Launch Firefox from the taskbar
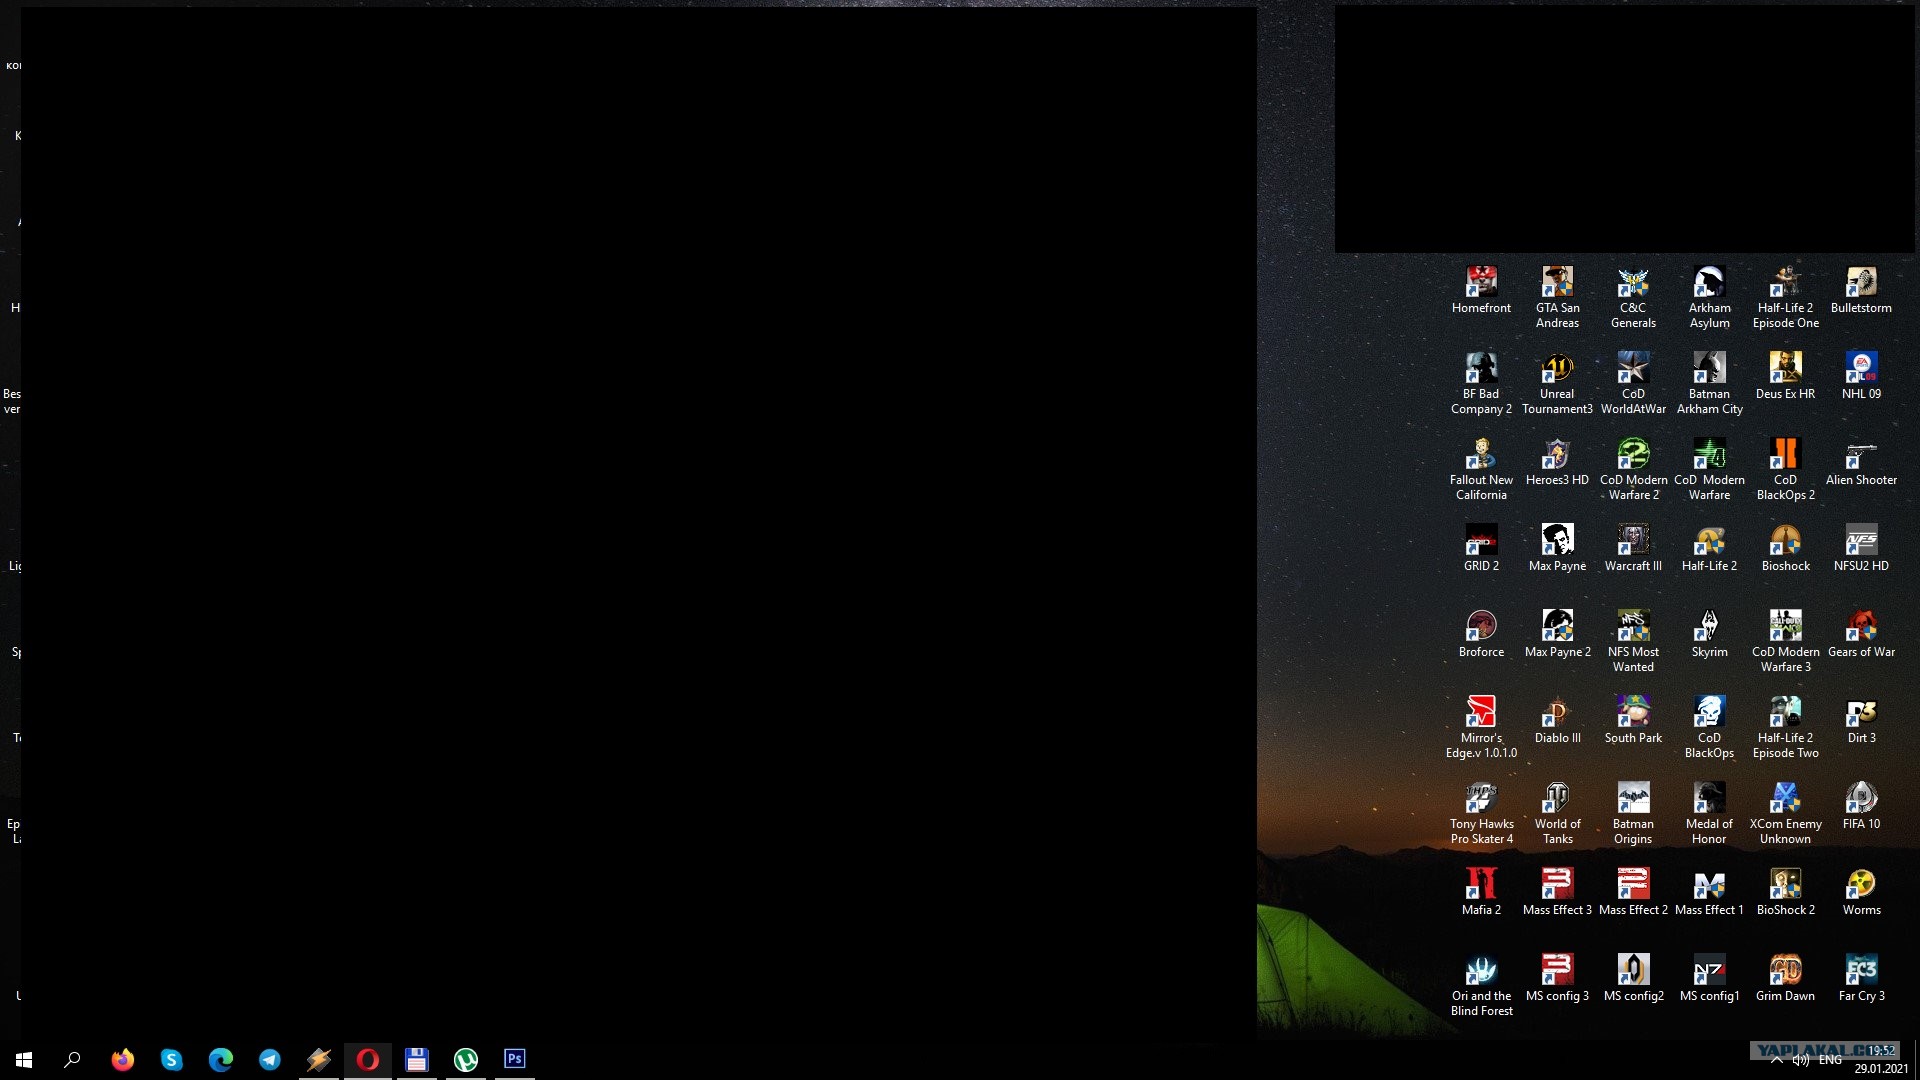 pyautogui.click(x=123, y=1059)
